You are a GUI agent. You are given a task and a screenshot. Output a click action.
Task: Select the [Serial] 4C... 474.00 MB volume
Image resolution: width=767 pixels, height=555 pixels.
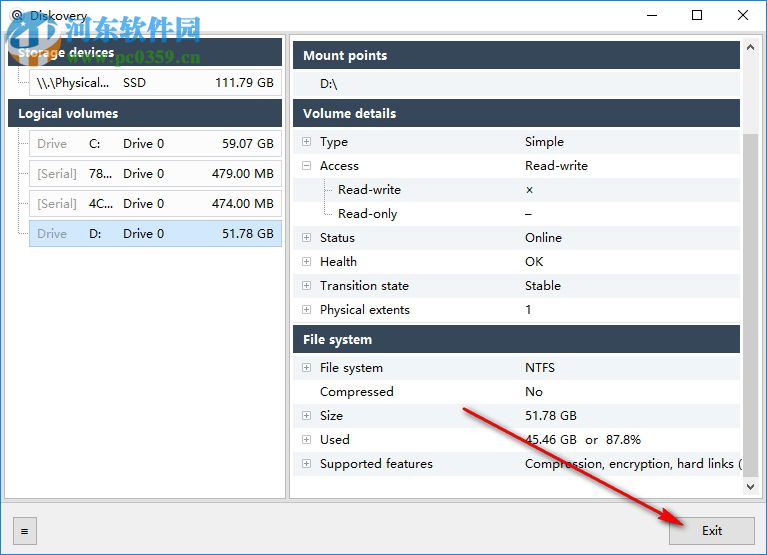[155, 203]
